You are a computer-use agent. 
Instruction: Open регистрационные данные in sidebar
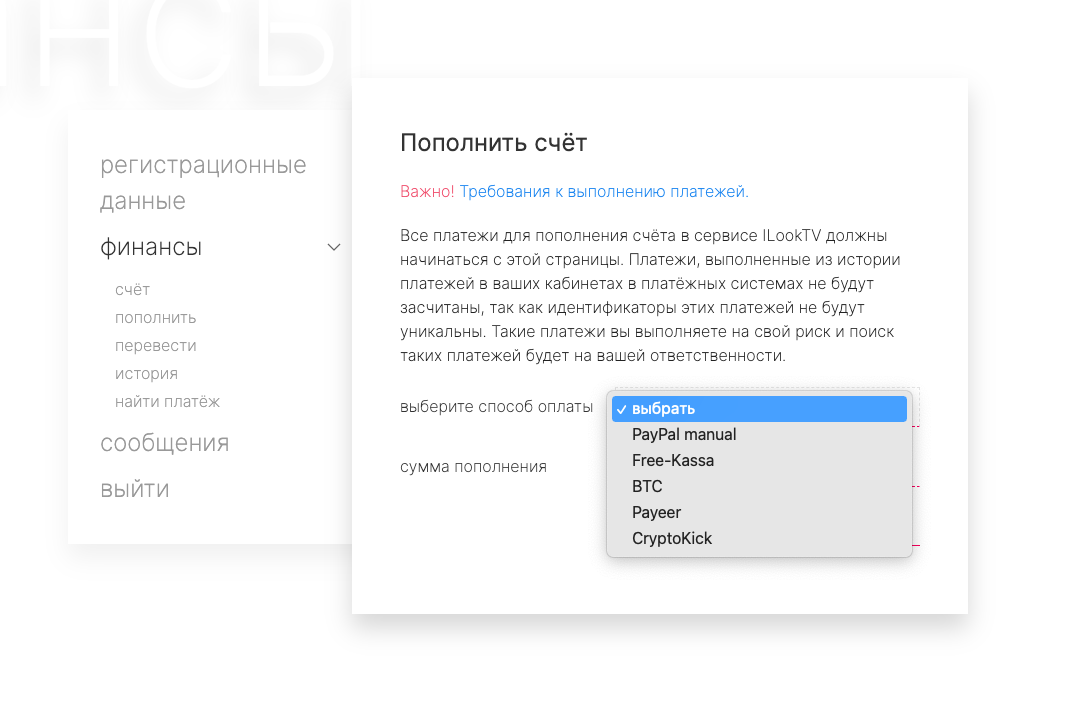coord(203,183)
